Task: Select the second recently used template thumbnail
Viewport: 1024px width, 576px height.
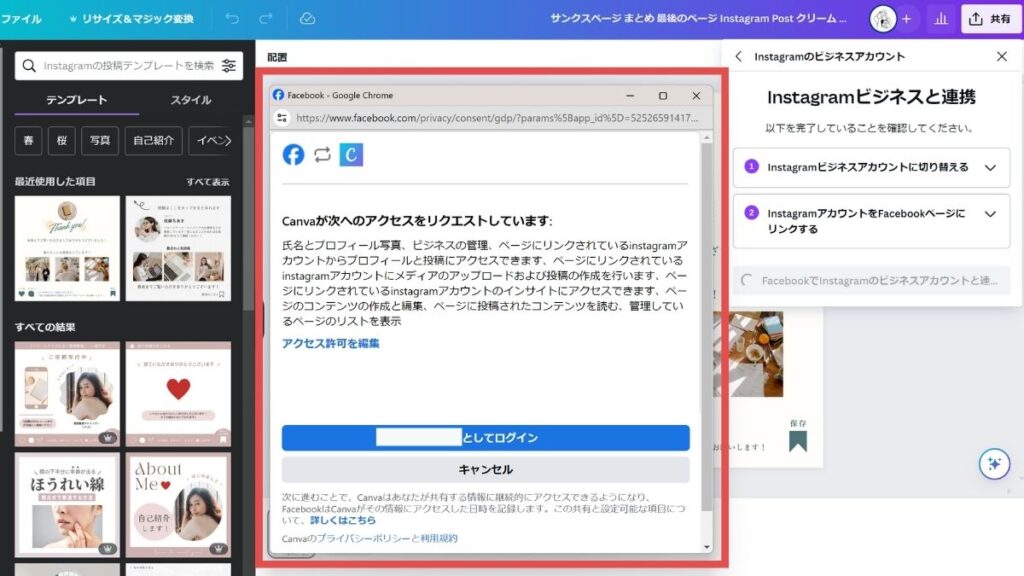Action: [178, 248]
